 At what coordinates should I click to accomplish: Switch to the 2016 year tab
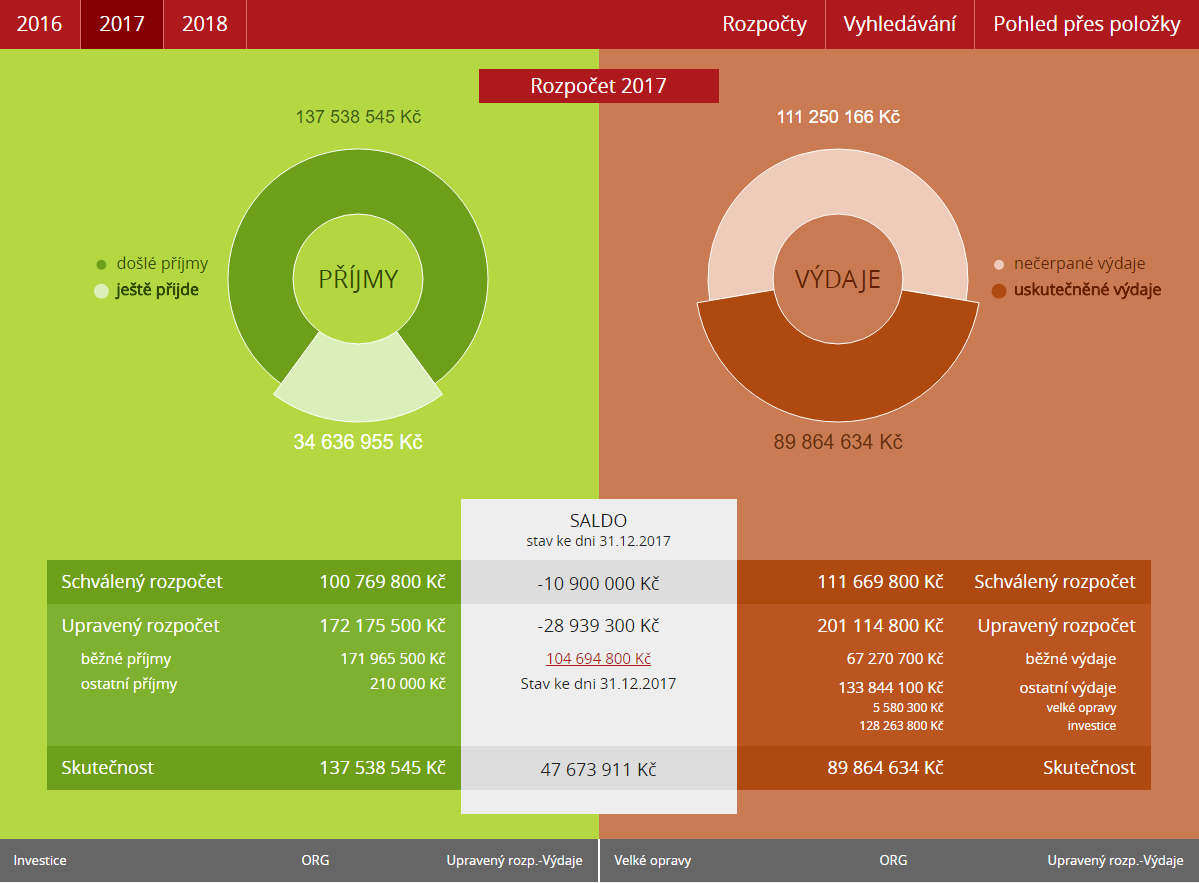tap(40, 24)
